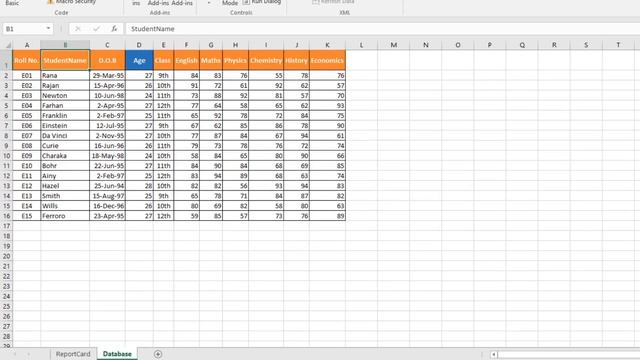This screenshot has height=360, width=640.
Task: Click the Class header cell
Action: [163, 60]
